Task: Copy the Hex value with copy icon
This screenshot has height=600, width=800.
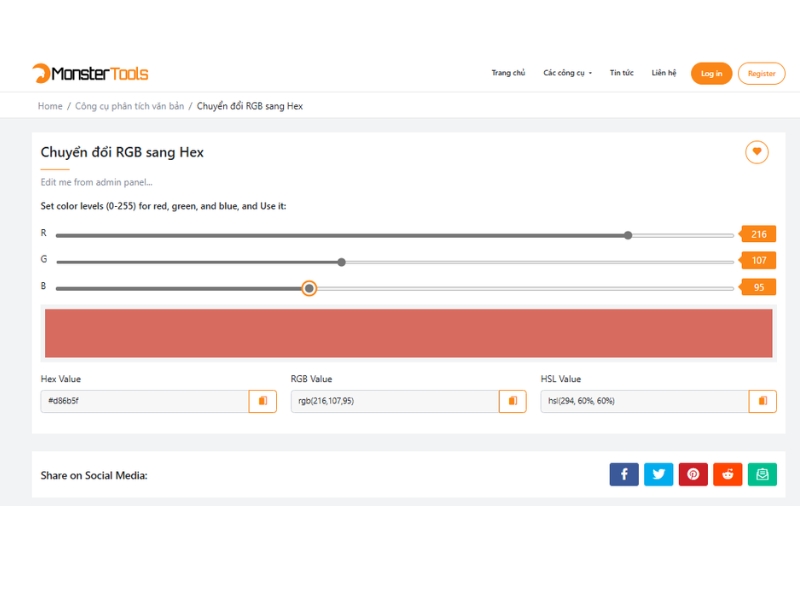Action: pyautogui.click(x=263, y=401)
